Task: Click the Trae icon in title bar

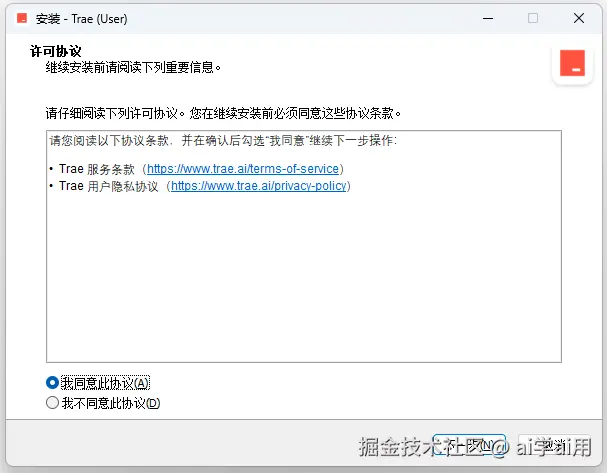Action: click(x=22, y=18)
